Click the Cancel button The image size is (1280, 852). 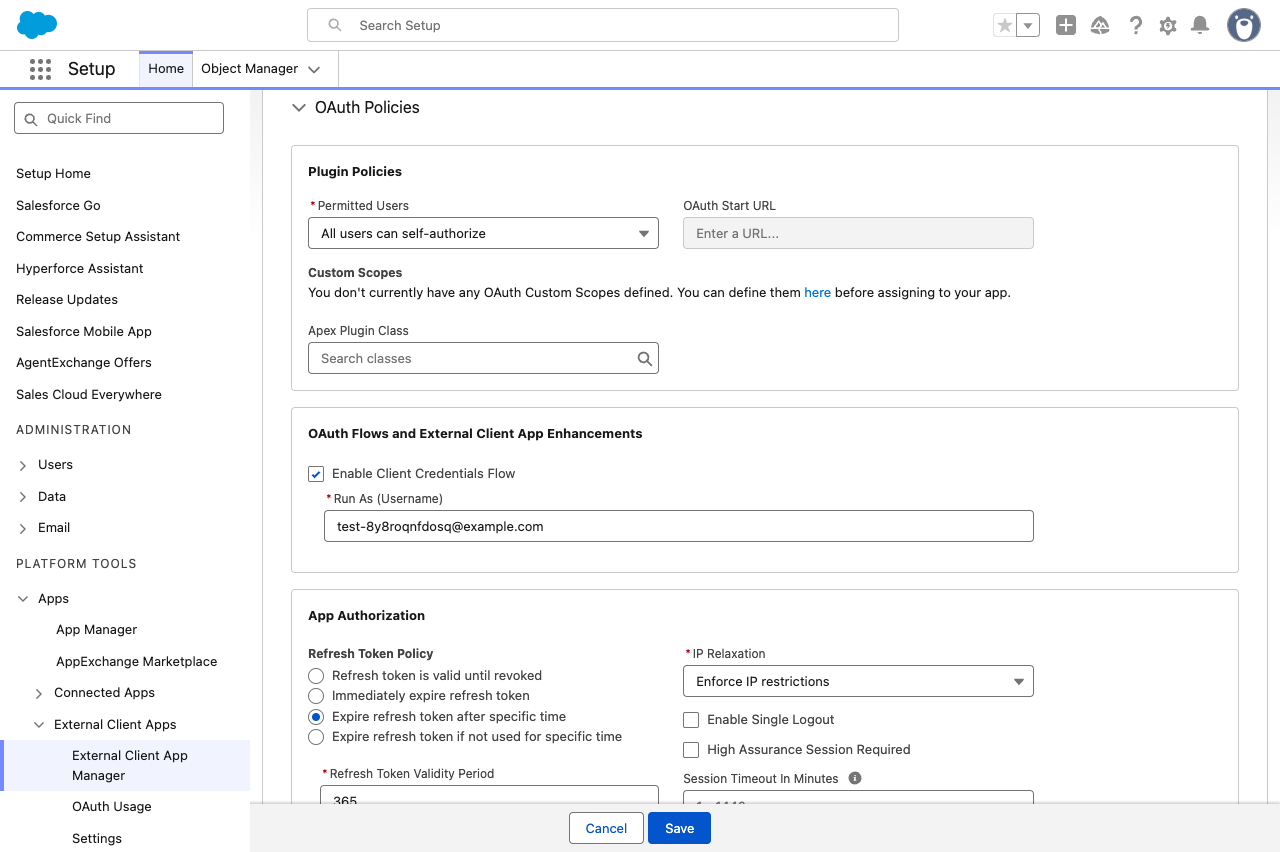[x=606, y=828]
